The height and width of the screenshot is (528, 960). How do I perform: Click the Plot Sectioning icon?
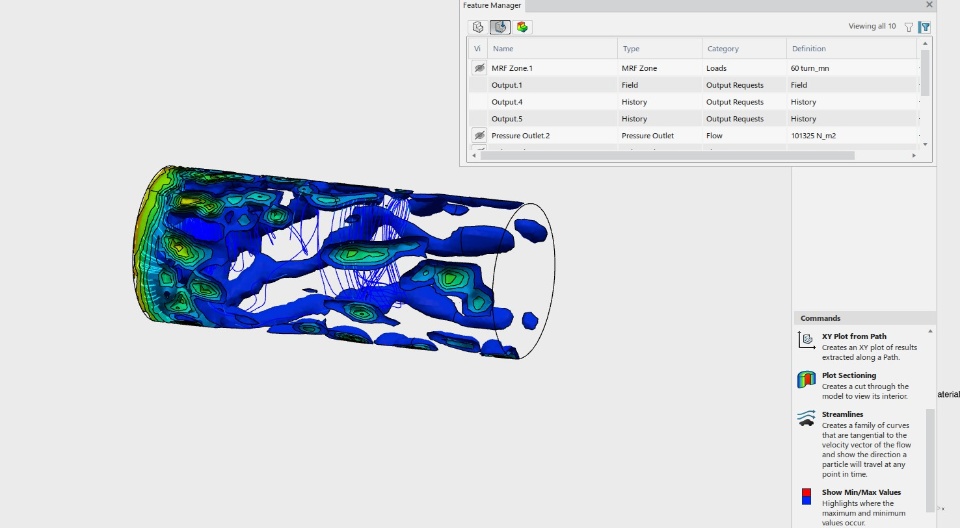click(806, 379)
